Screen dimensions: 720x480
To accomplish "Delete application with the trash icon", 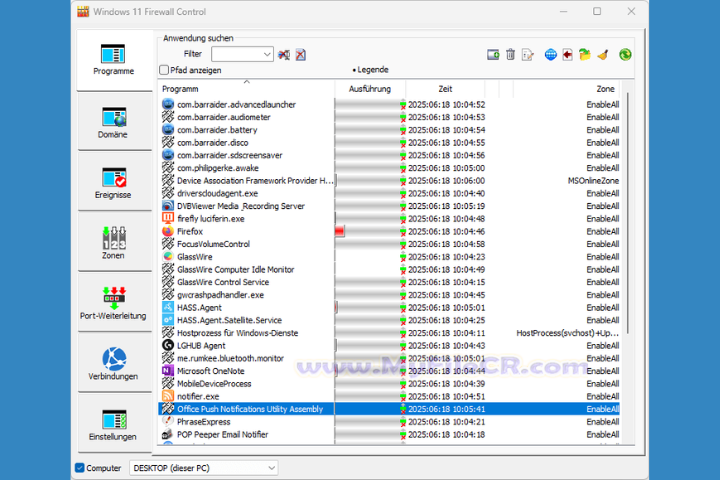I will [x=511, y=55].
